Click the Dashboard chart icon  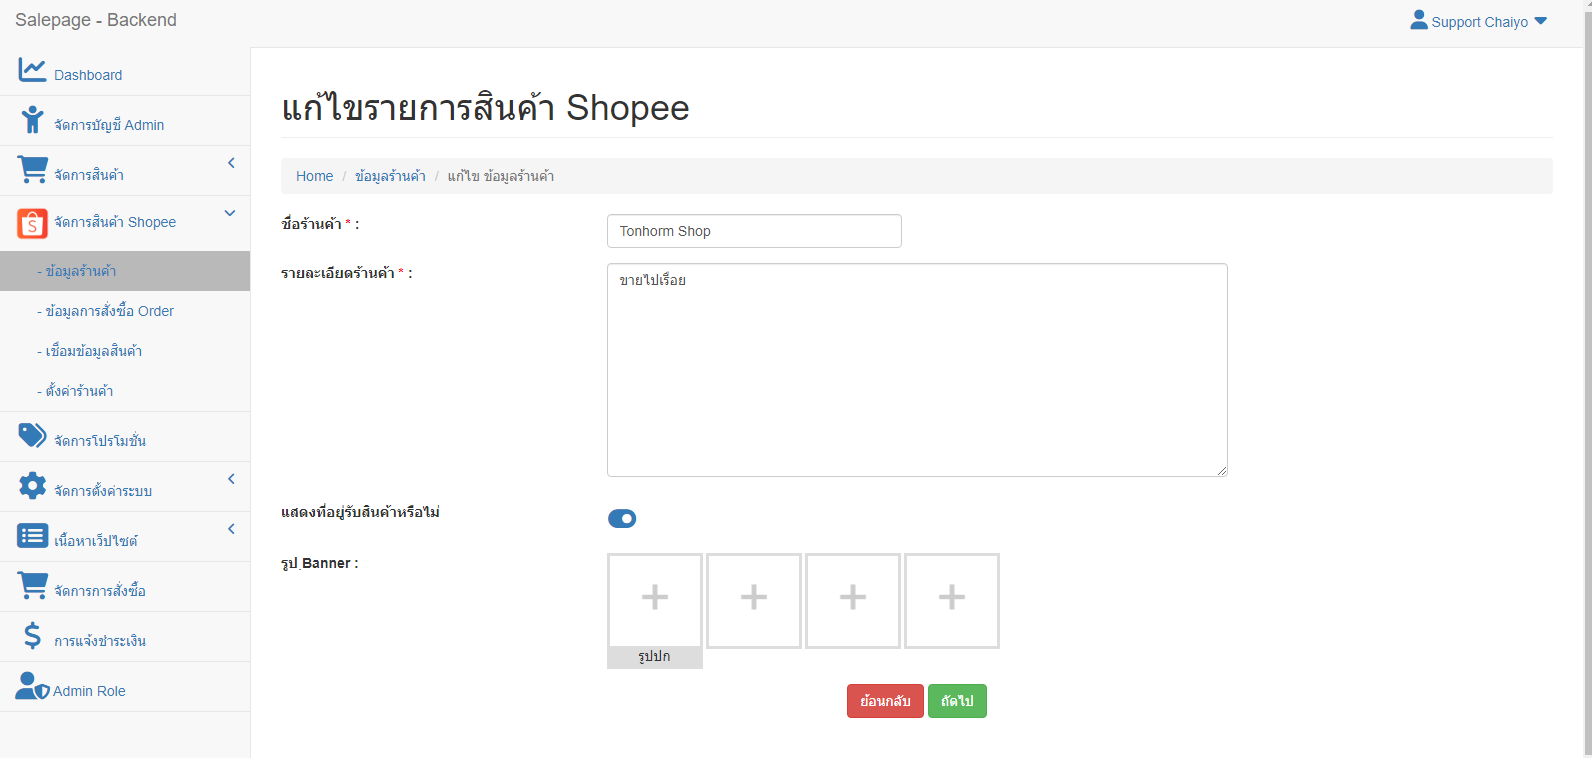(x=32, y=70)
